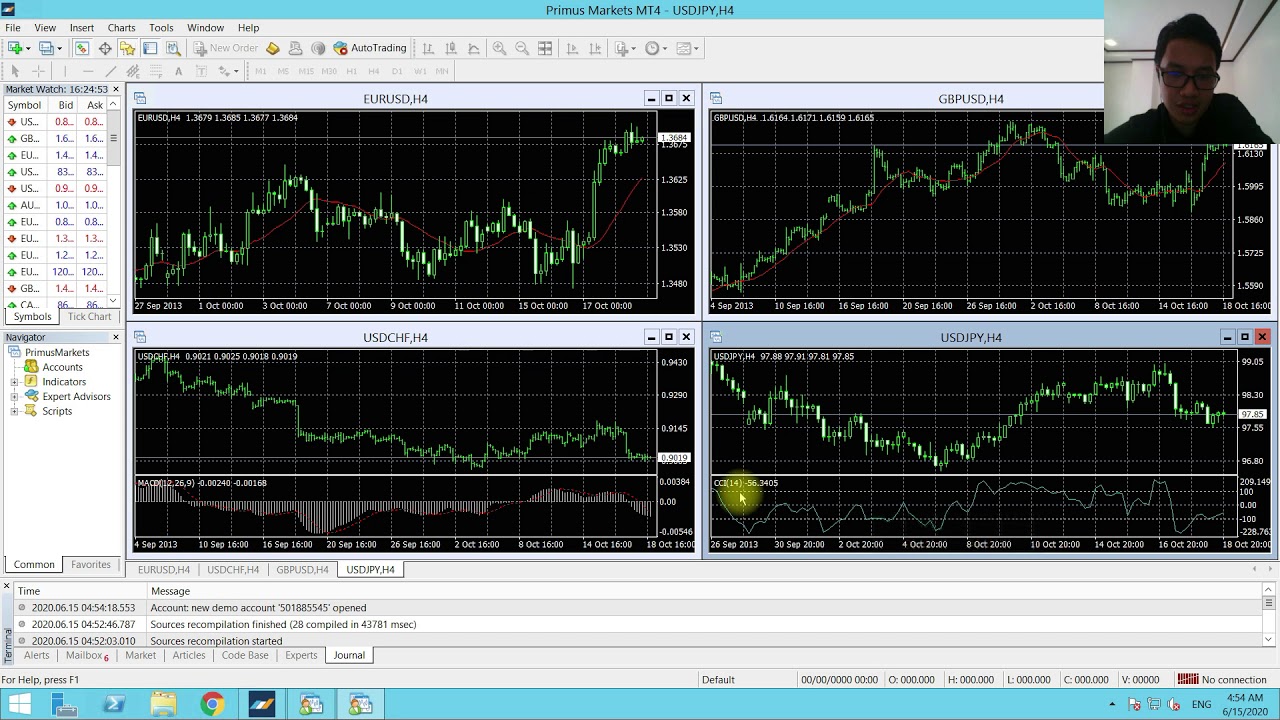Select the text label tool
1280x720 pixels.
point(201,71)
